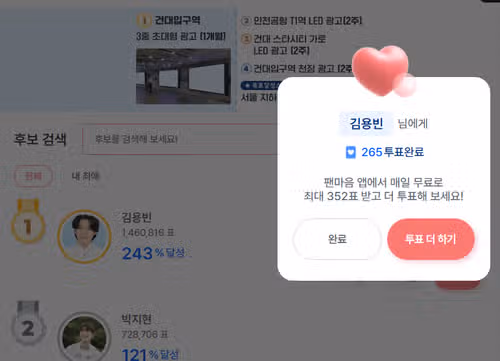The width and height of the screenshot is (500, 361).
Task: Click the blue vote ticket icon beside 265
Action: 351,152
